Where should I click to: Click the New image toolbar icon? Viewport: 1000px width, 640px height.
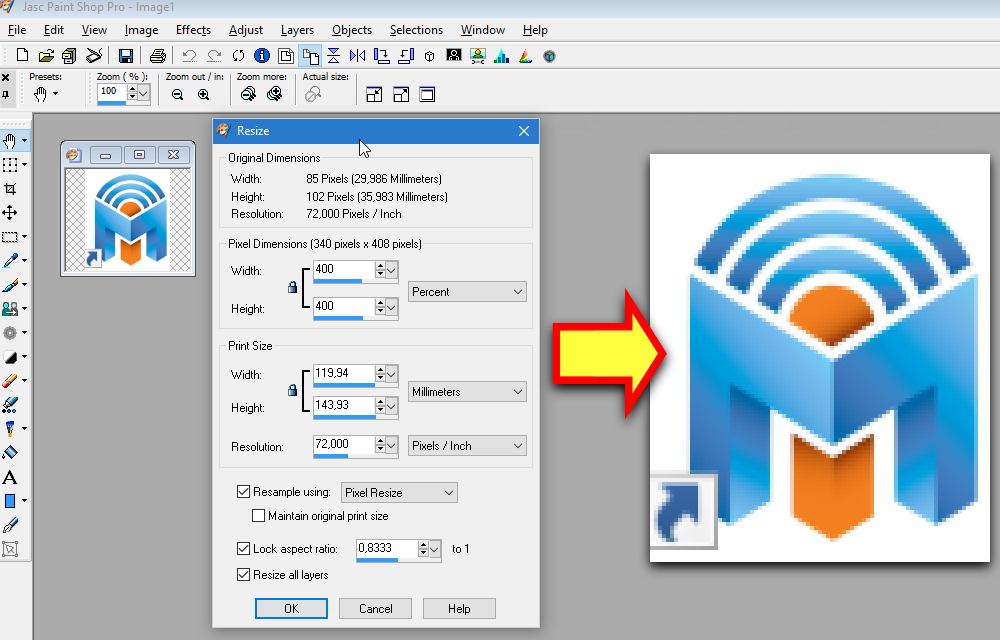tap(22, 55)
